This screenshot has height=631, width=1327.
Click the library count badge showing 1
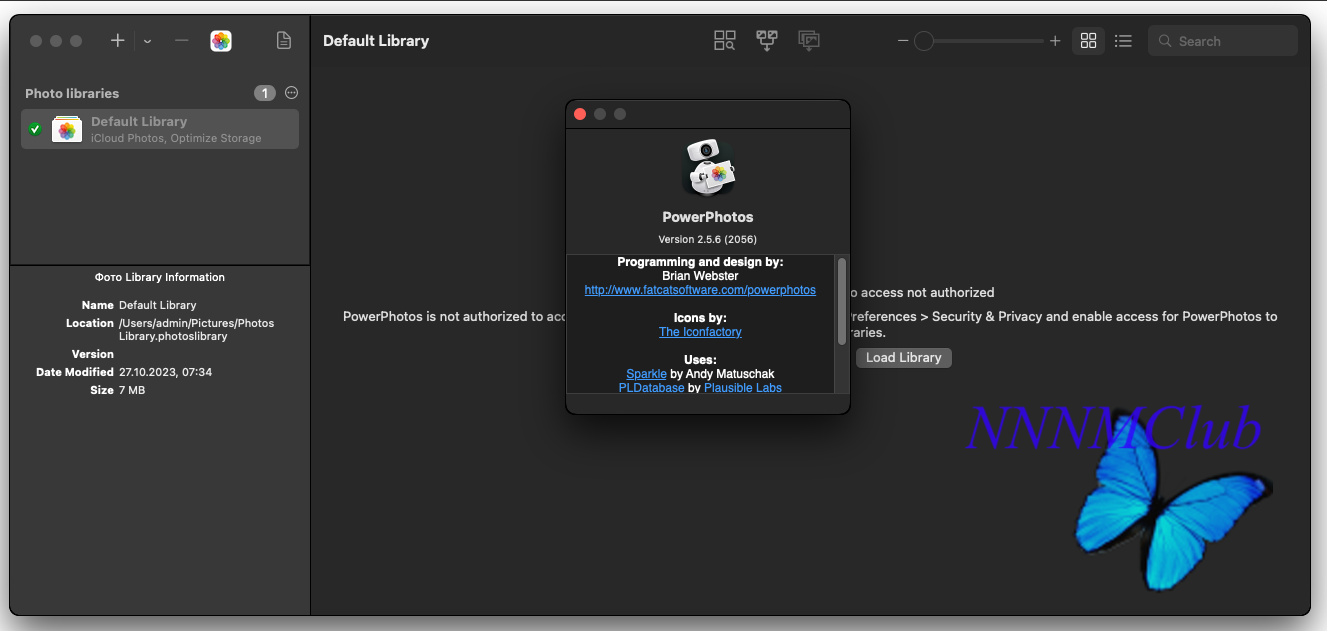pyautogui.click(x=264, y=93)
